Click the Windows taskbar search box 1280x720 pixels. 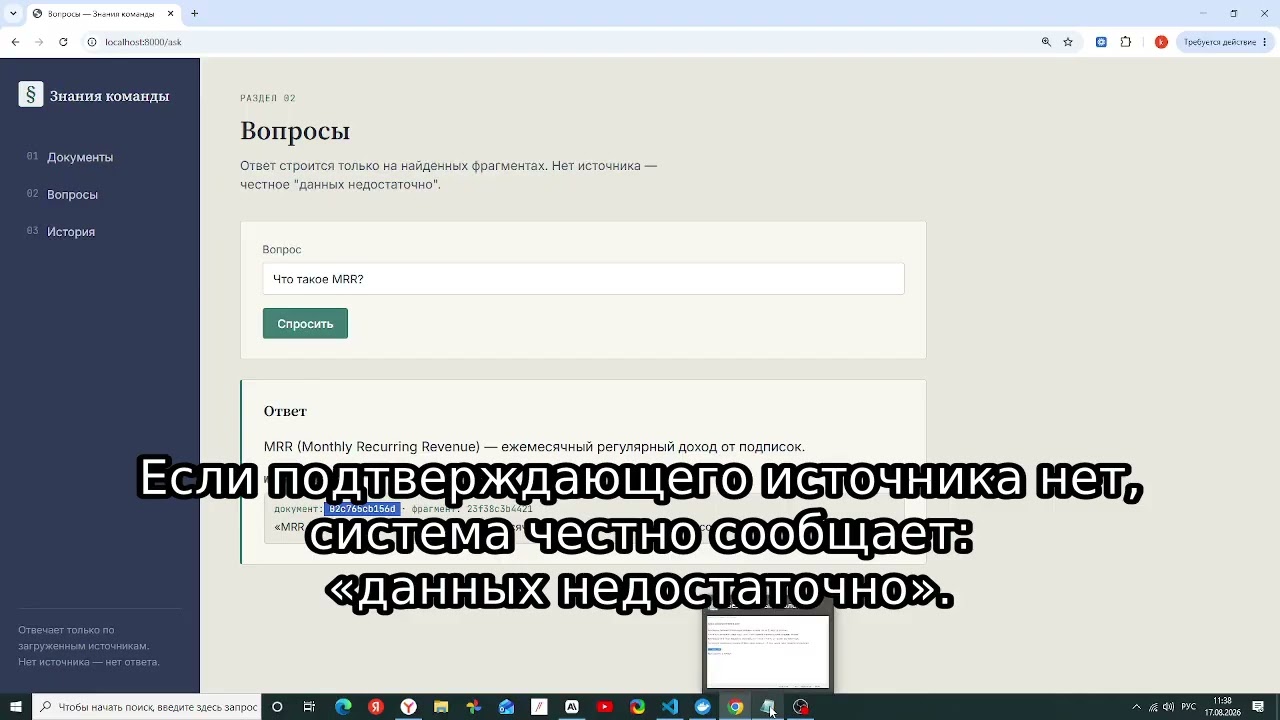coord(147,707)
